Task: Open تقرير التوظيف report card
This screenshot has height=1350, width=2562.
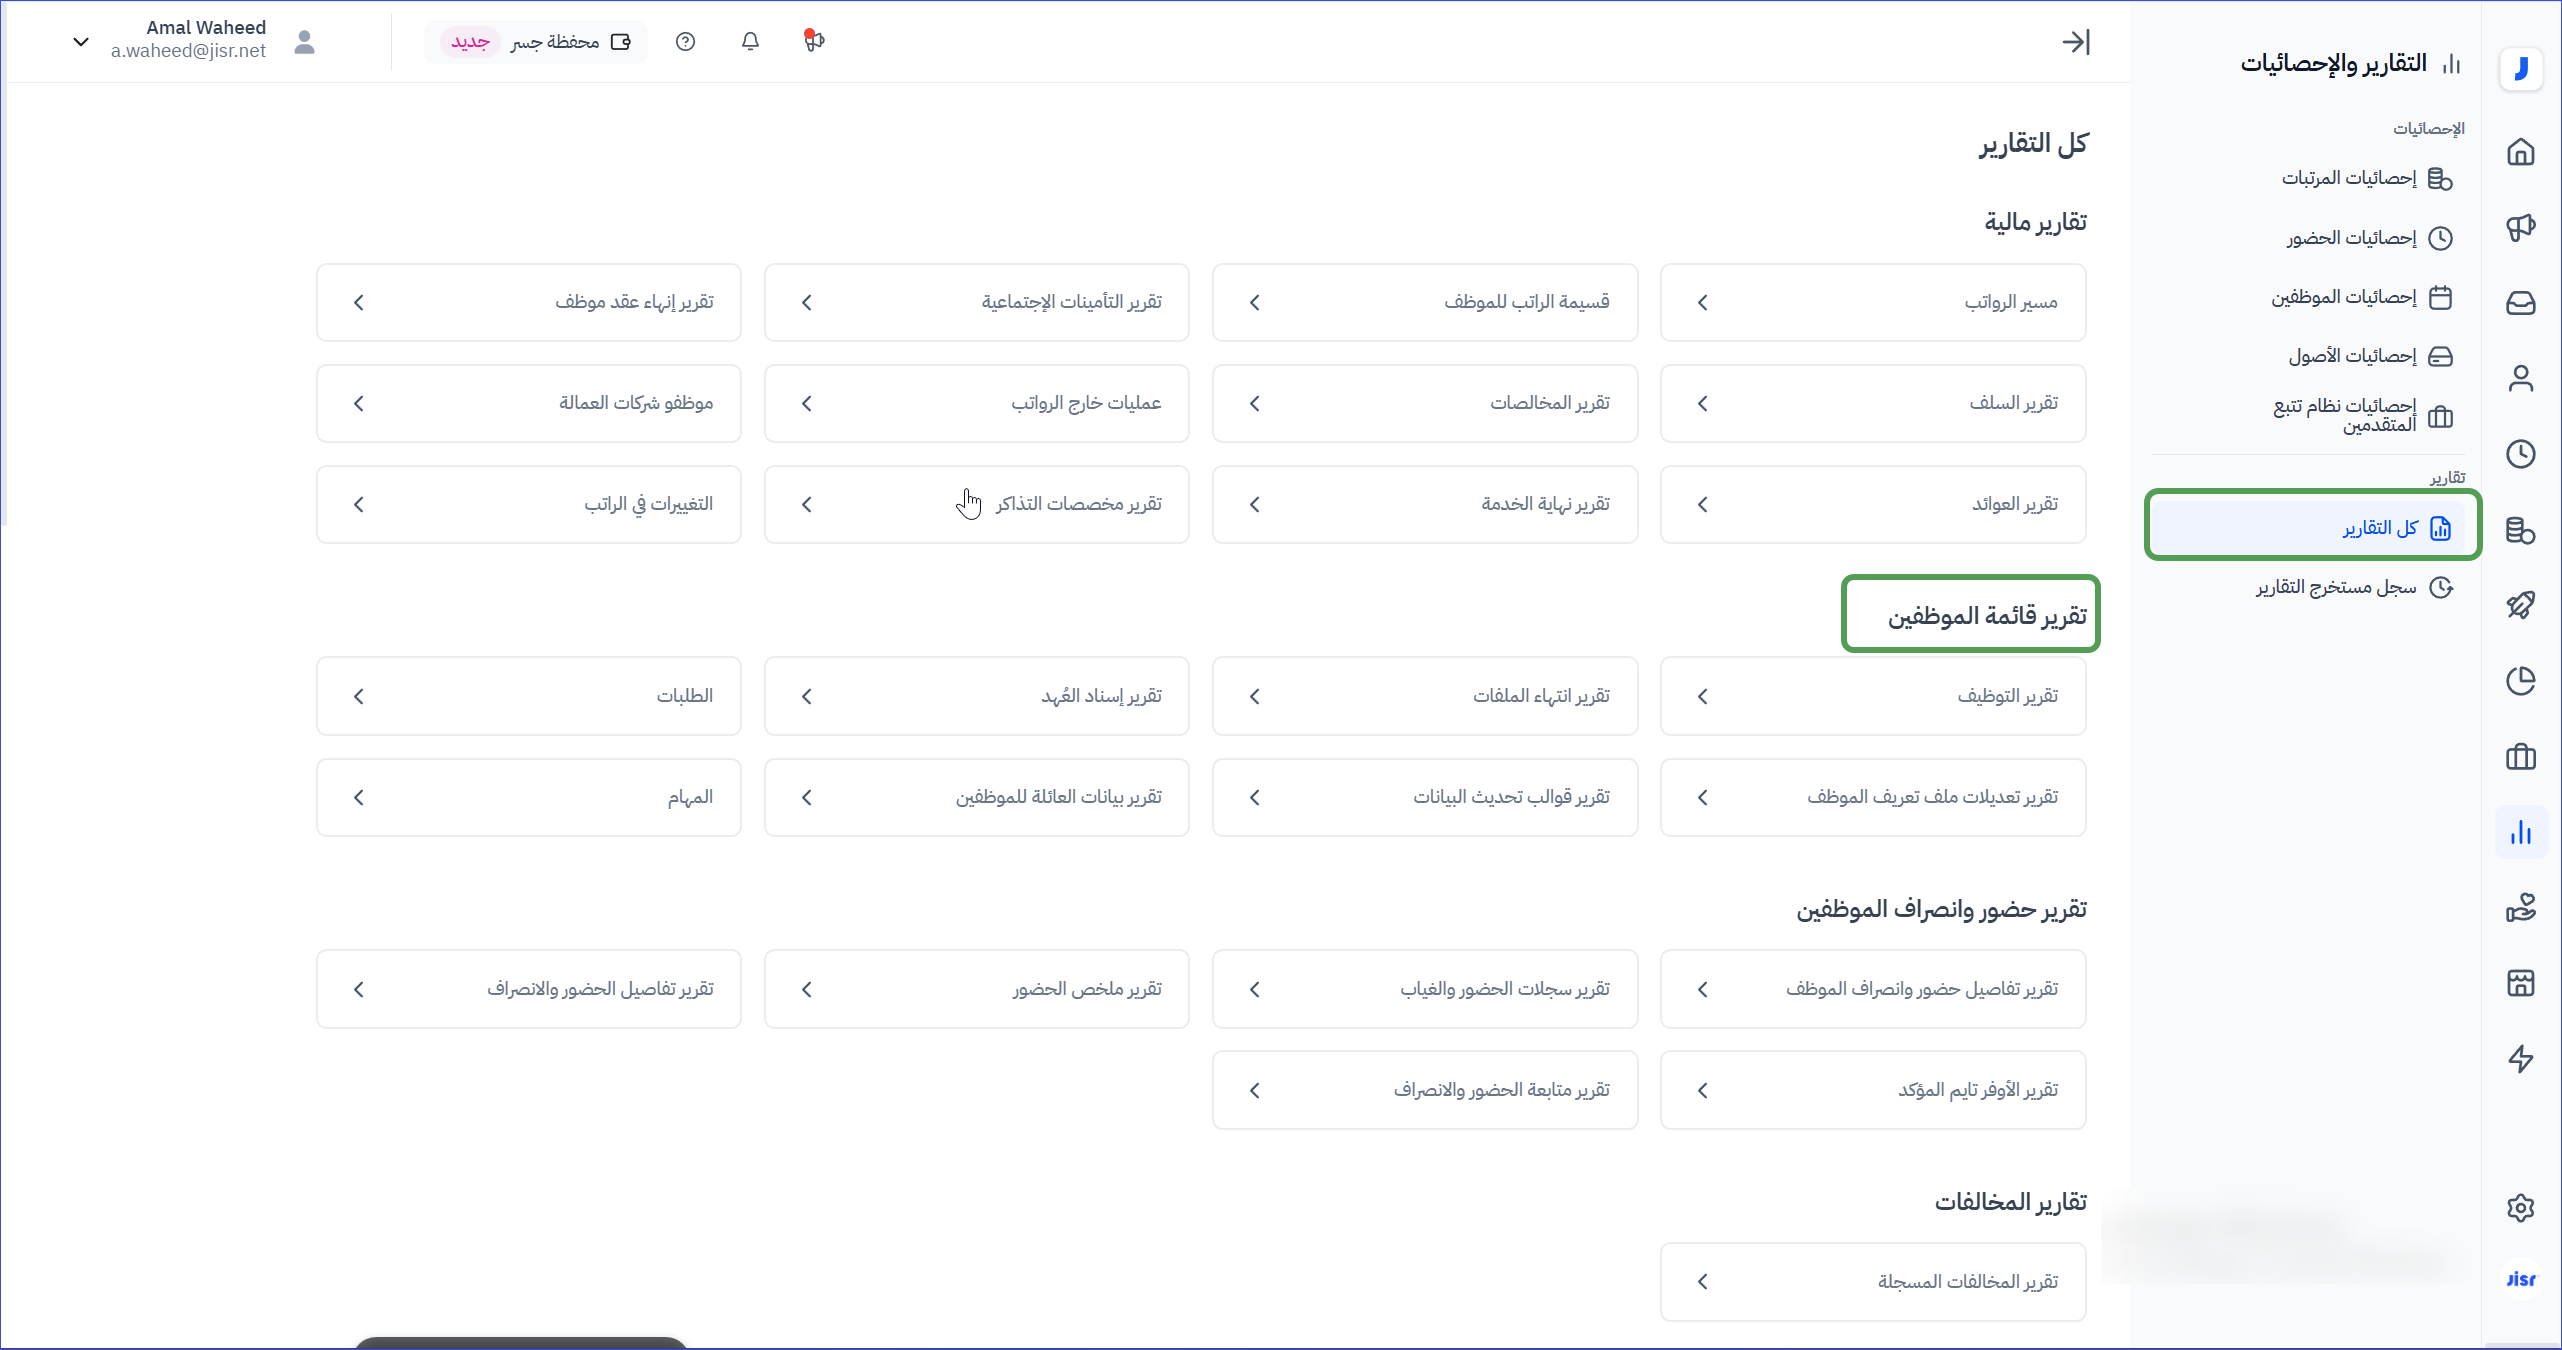Action: pyautogui.click(x=1872, y=696)
